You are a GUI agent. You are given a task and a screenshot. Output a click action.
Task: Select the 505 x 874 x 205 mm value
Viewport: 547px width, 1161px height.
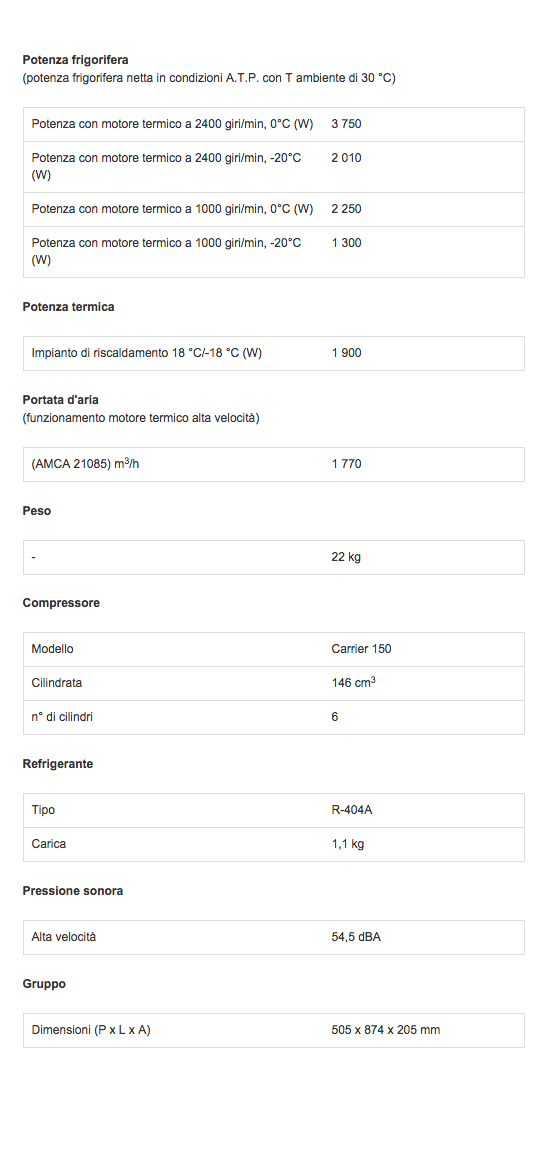click(386, 1030)
